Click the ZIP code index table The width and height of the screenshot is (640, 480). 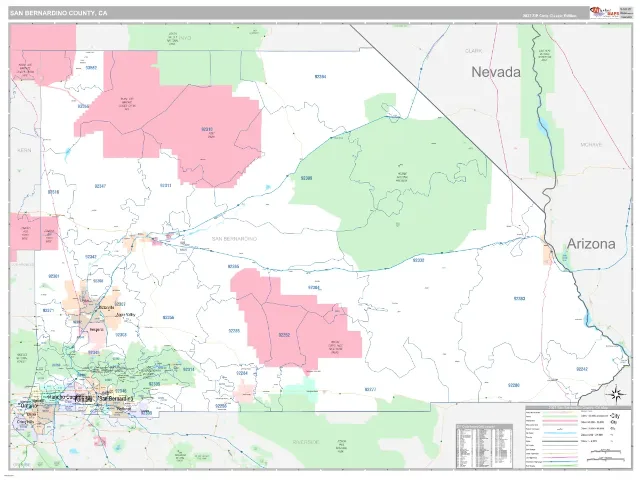point(484,446)
